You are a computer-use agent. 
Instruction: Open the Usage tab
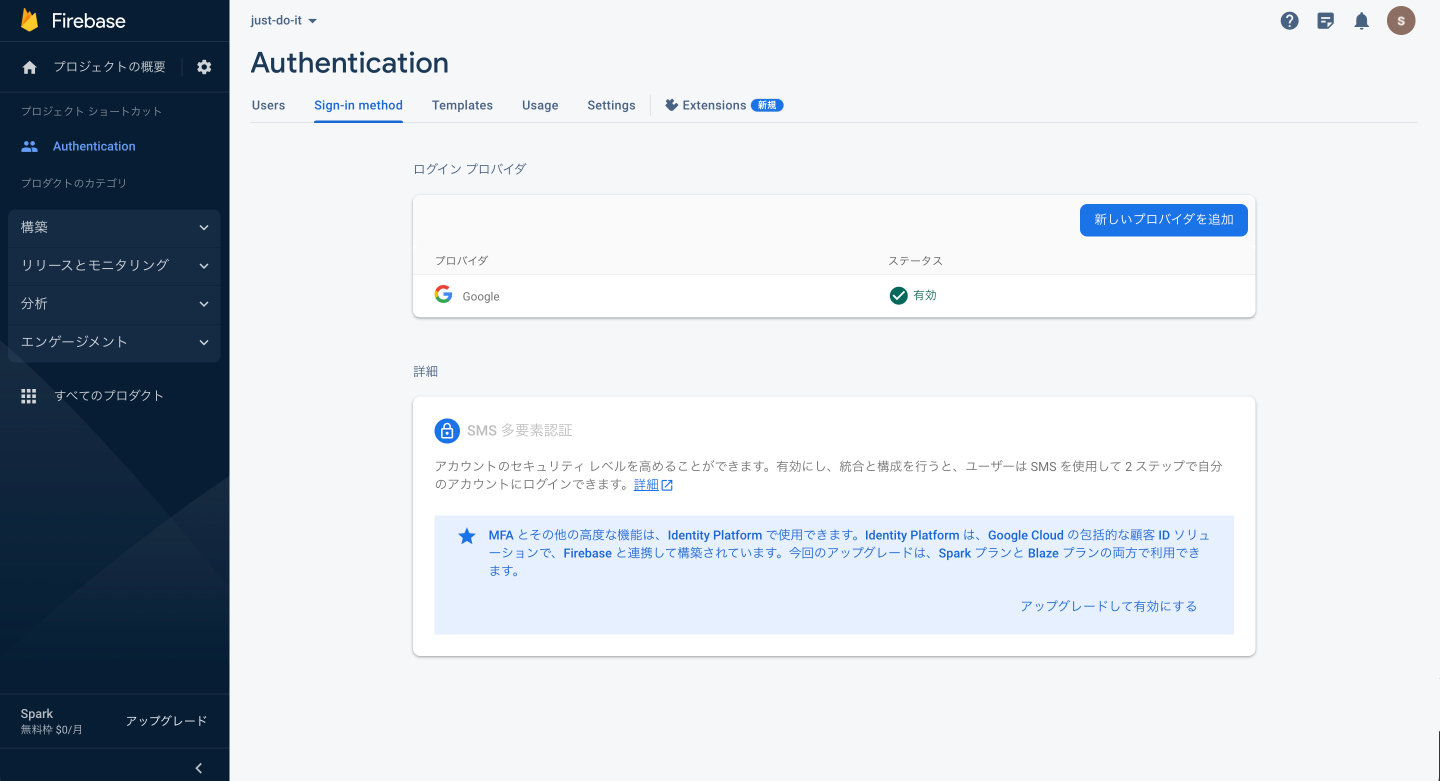pos(540,105)
